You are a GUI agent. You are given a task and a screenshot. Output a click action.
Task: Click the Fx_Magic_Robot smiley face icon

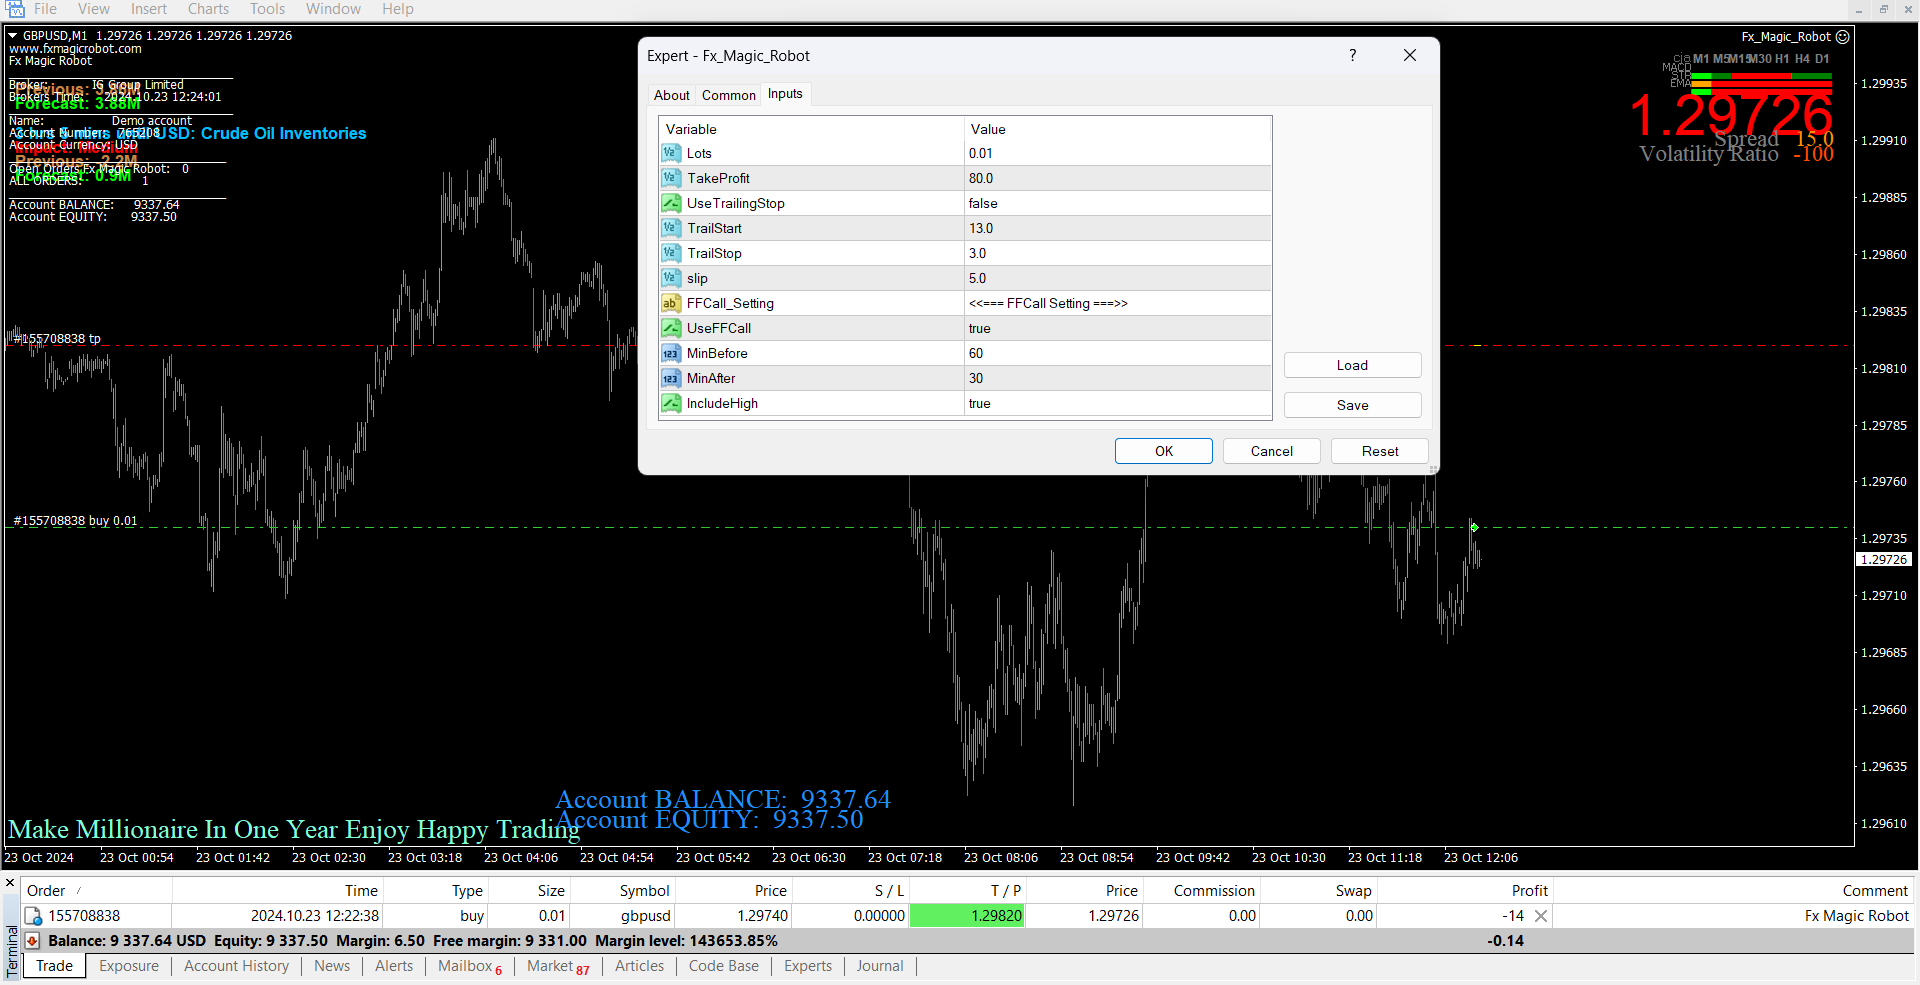point(1843,37)
